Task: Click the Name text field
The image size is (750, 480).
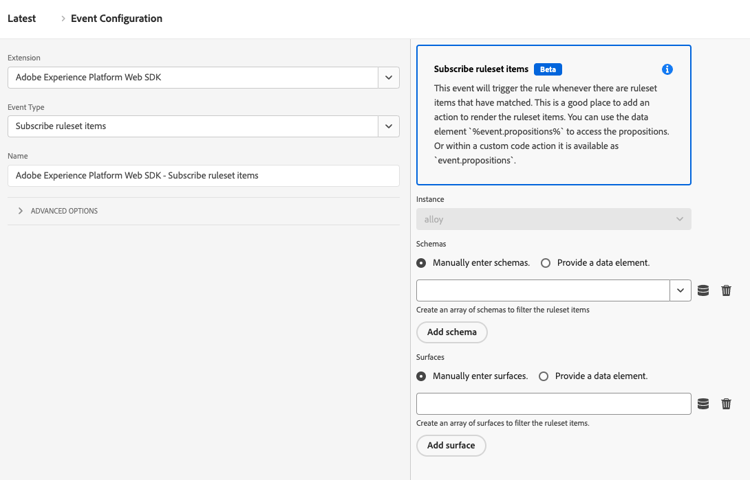Action: [203, 175]
